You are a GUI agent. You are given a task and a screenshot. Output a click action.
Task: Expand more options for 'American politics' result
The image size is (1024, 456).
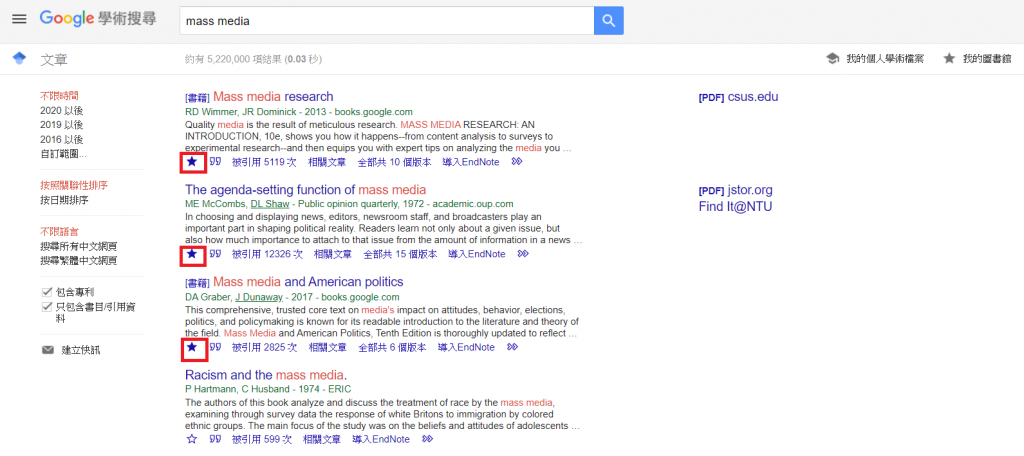tap(512, 347)
